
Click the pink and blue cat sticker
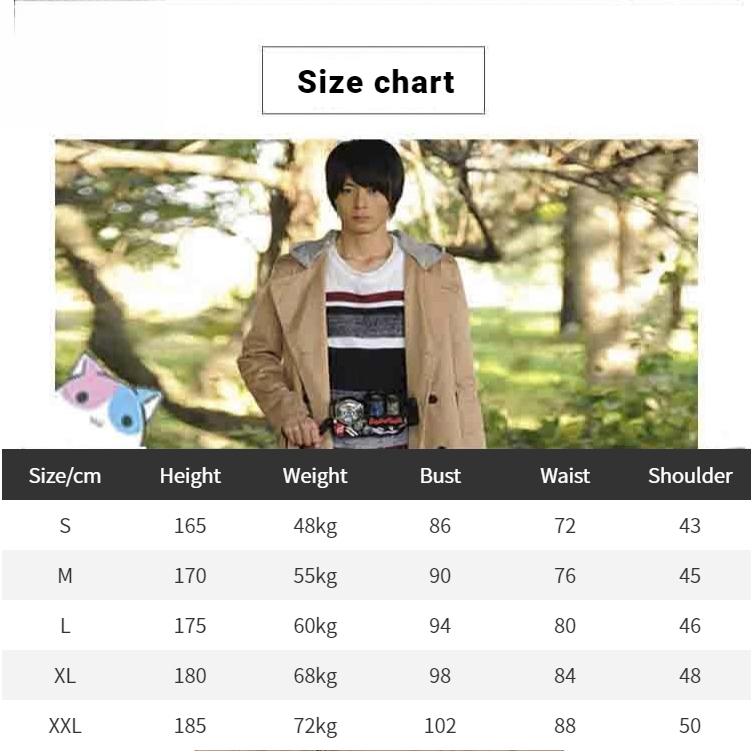109,398
